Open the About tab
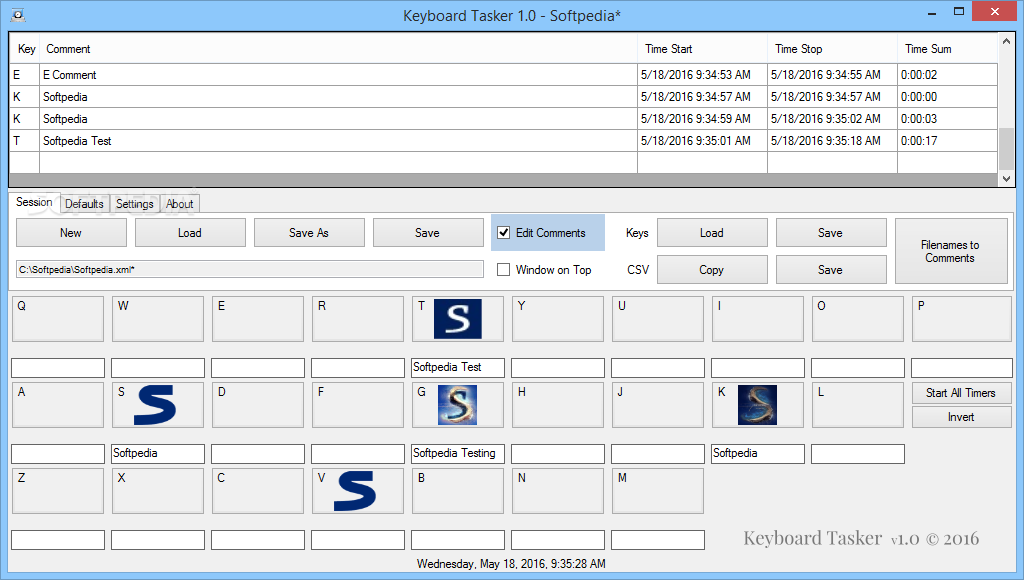 (180, 204)
